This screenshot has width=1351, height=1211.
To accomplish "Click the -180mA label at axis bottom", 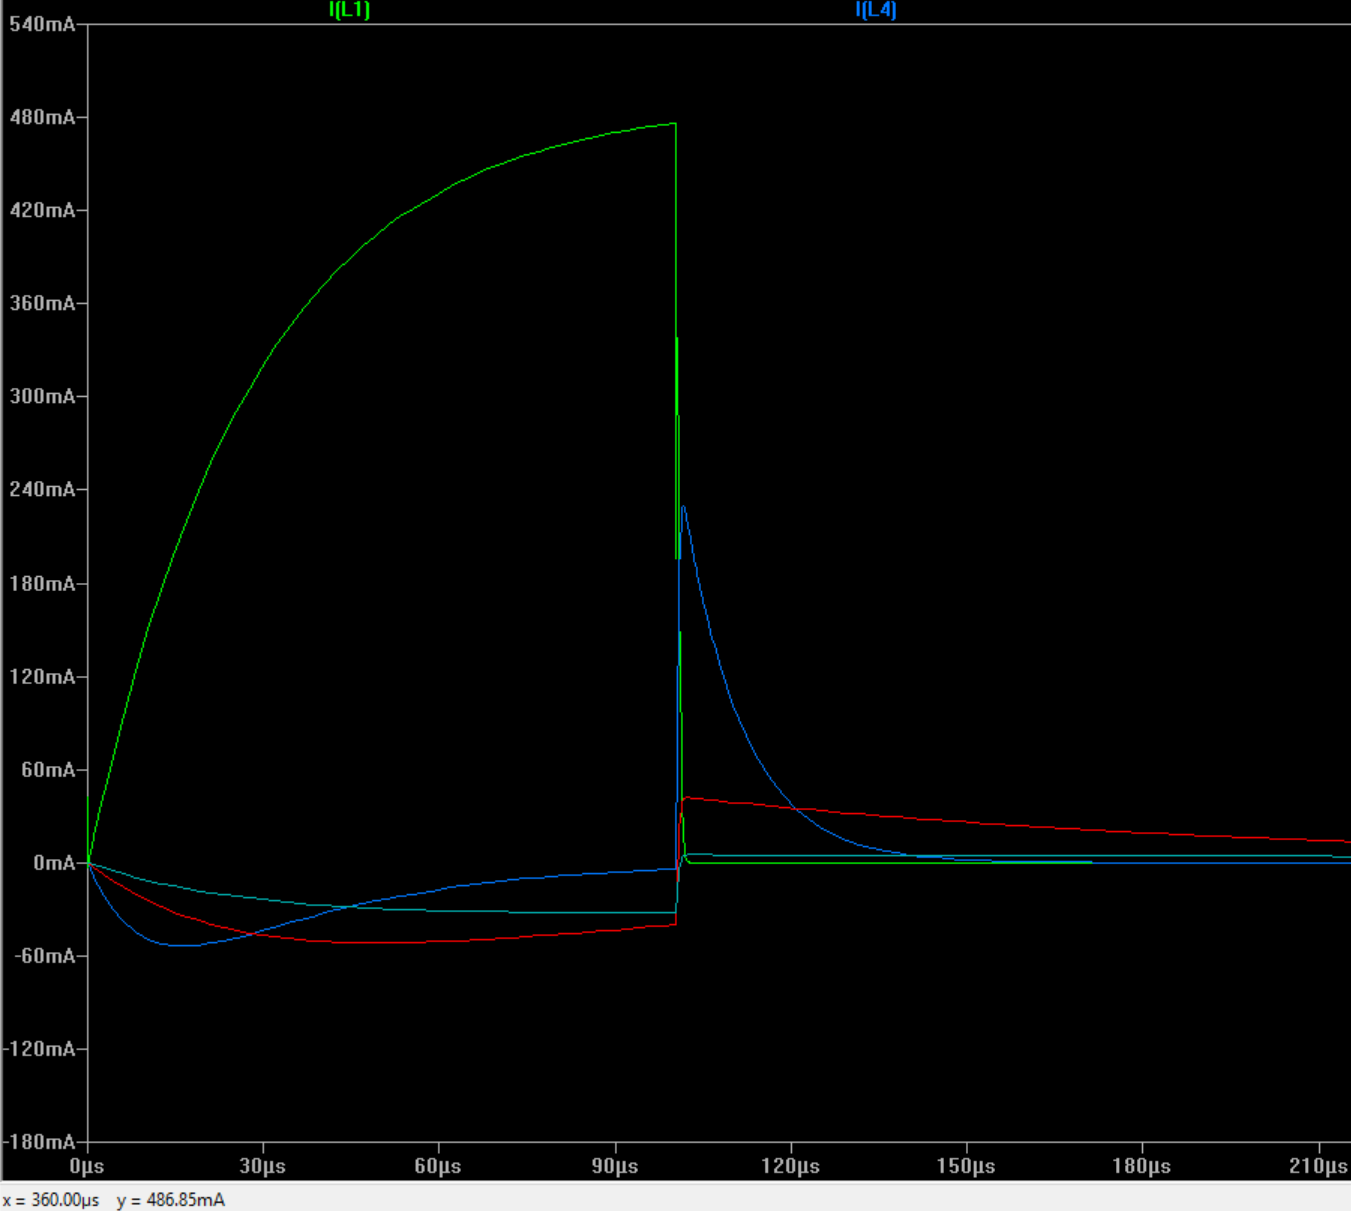I will point(40,1142).
